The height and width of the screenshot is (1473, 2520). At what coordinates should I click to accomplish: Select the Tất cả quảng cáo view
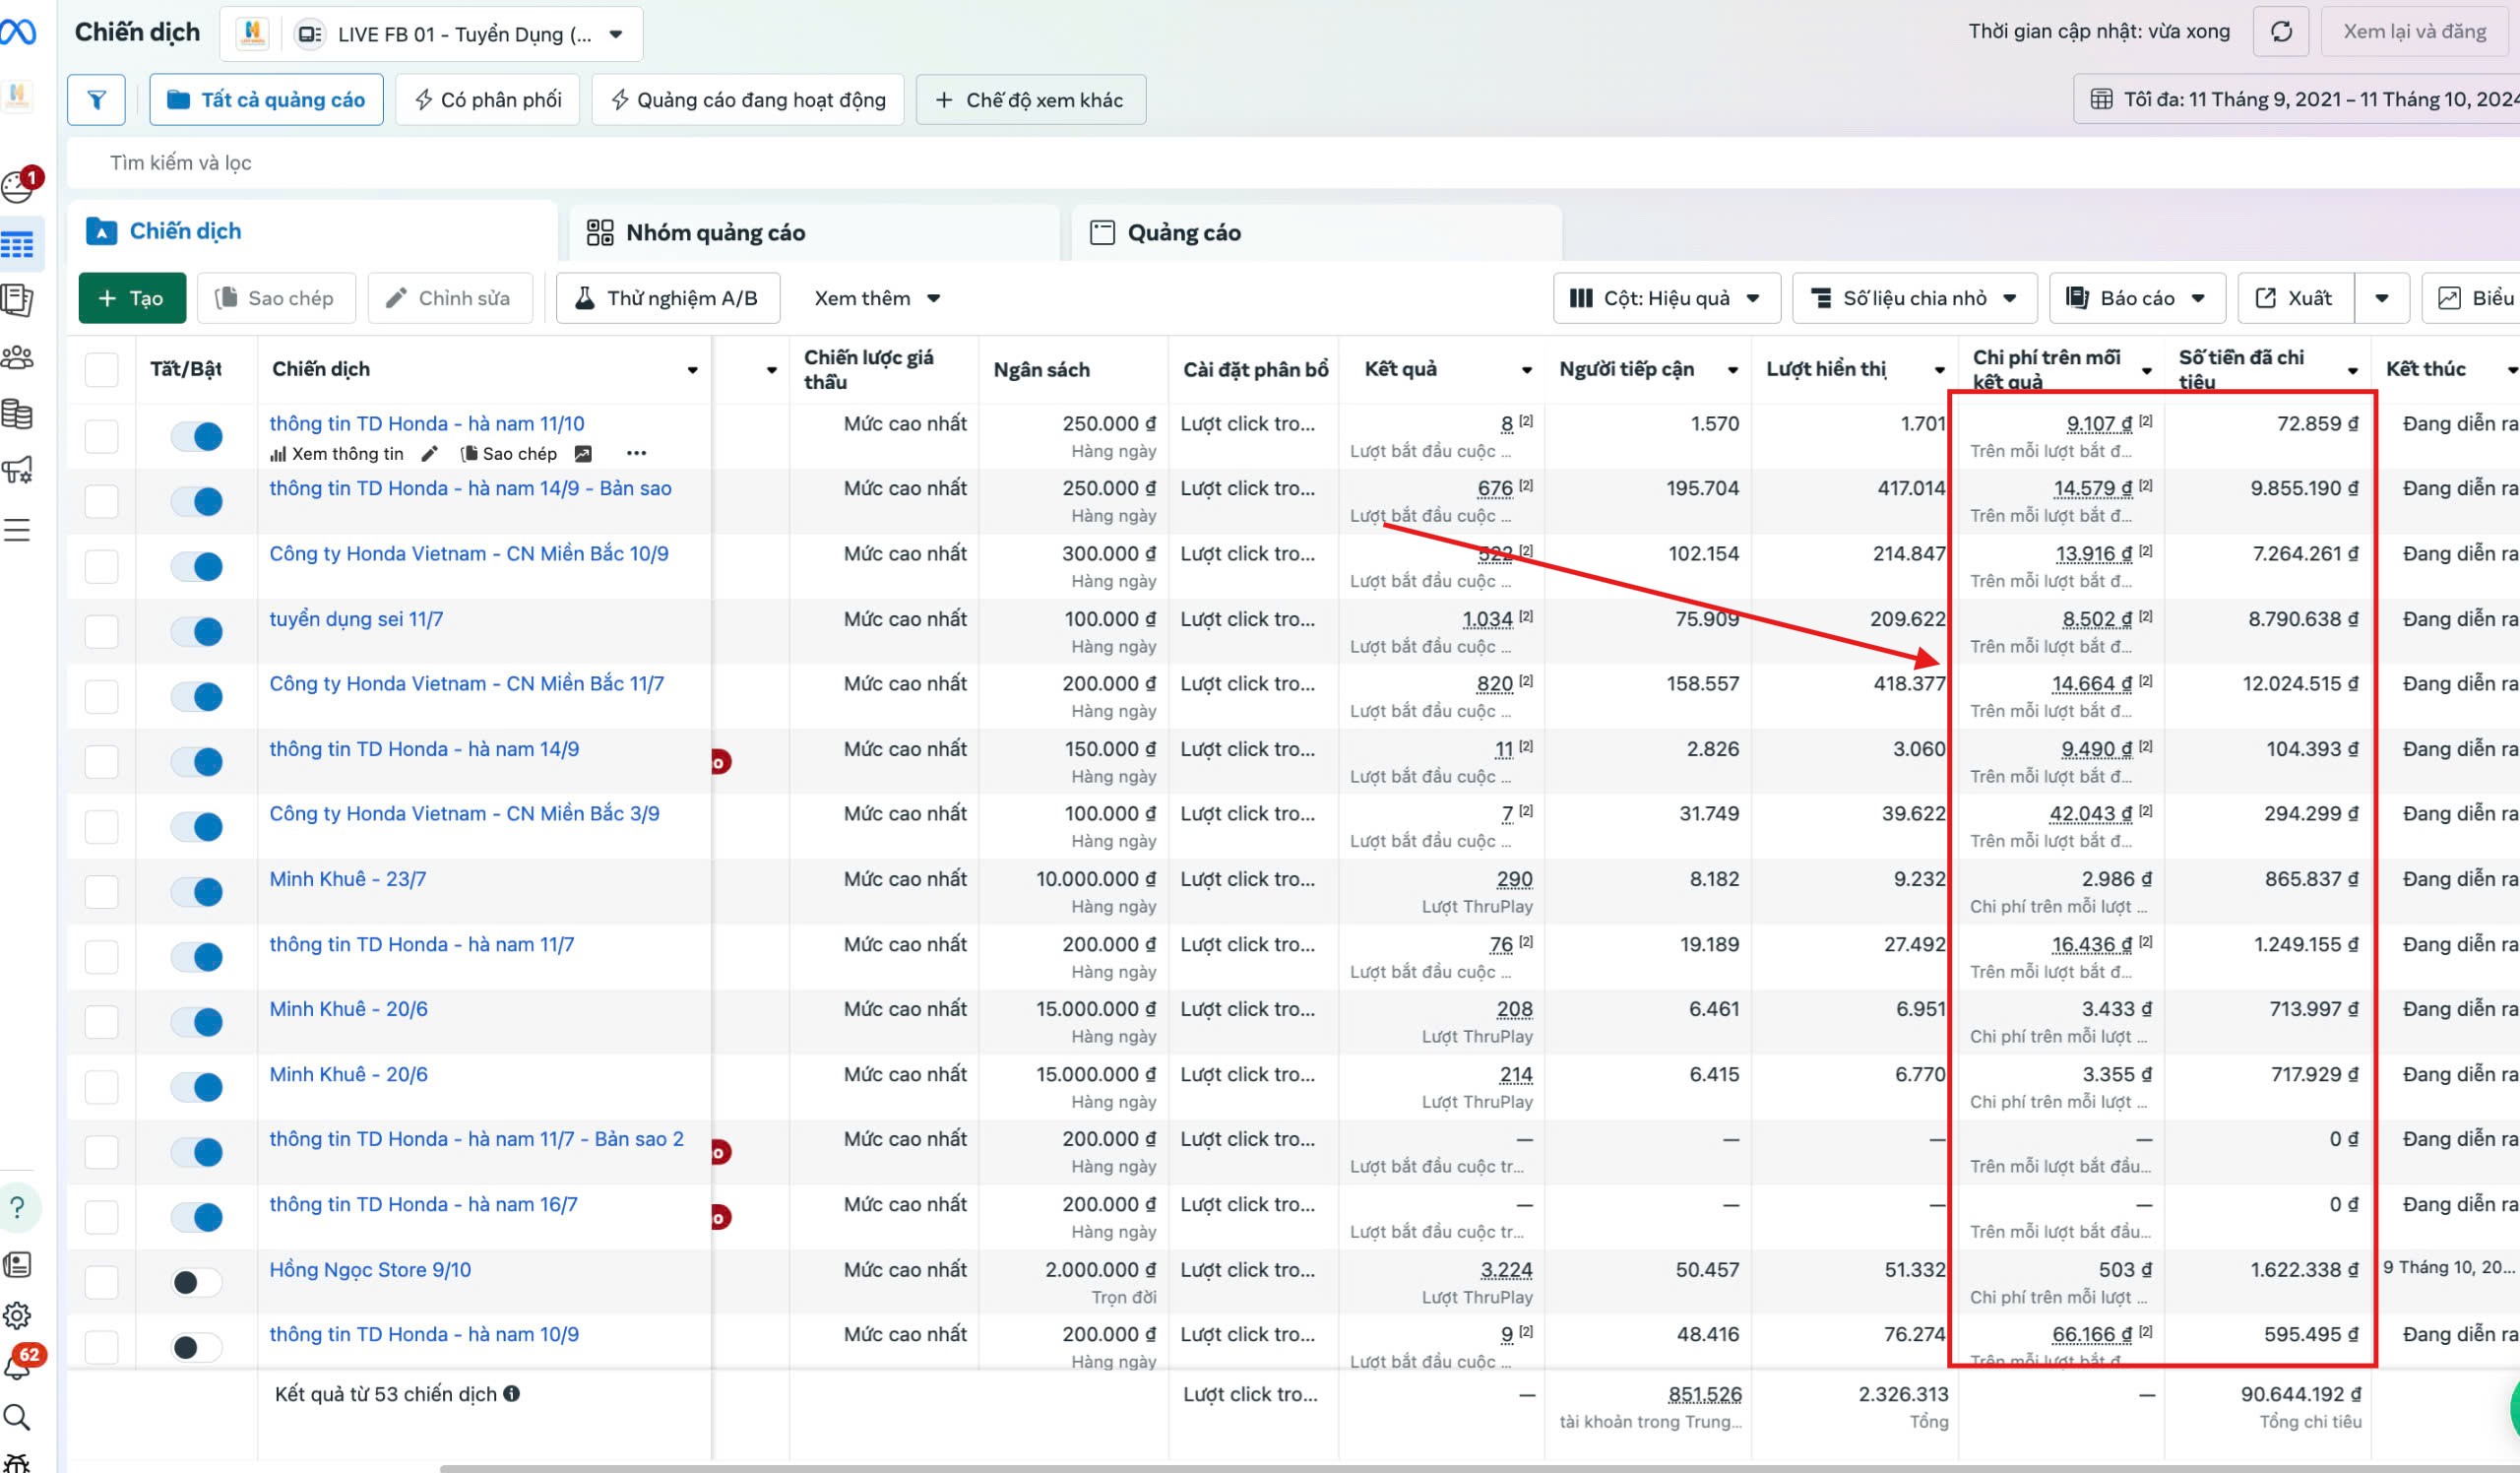coord(266,100)
